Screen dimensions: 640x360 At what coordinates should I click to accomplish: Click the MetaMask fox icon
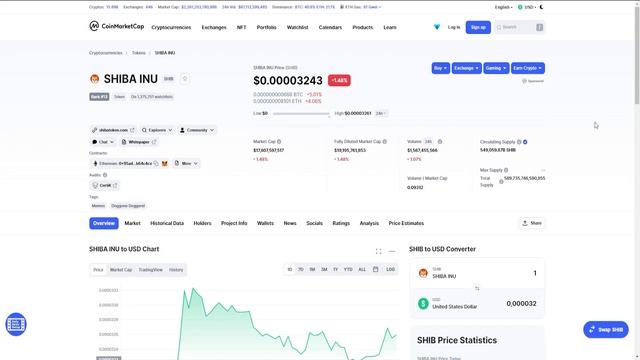coord(164,163)
